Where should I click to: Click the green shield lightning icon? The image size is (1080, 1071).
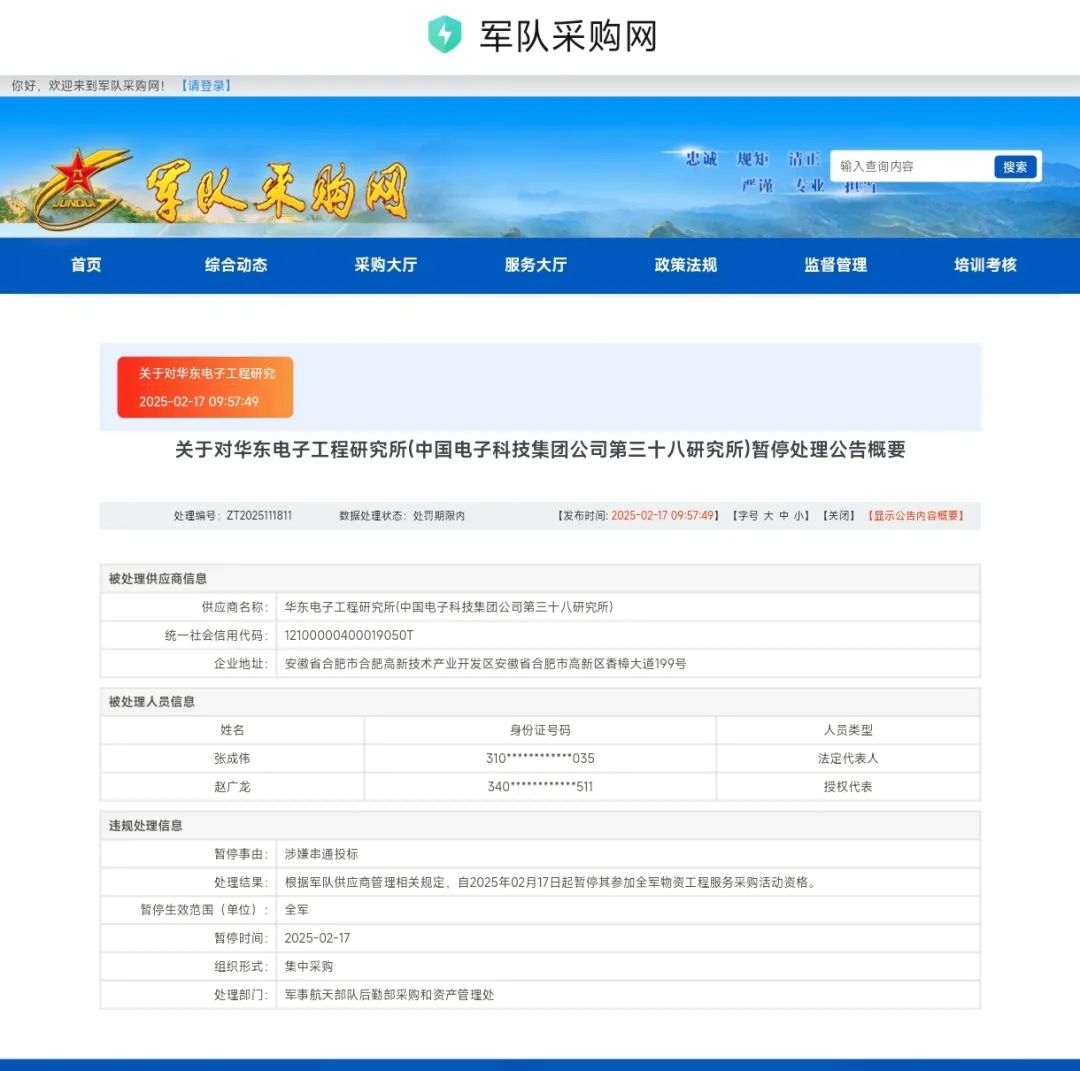point(444,34)
